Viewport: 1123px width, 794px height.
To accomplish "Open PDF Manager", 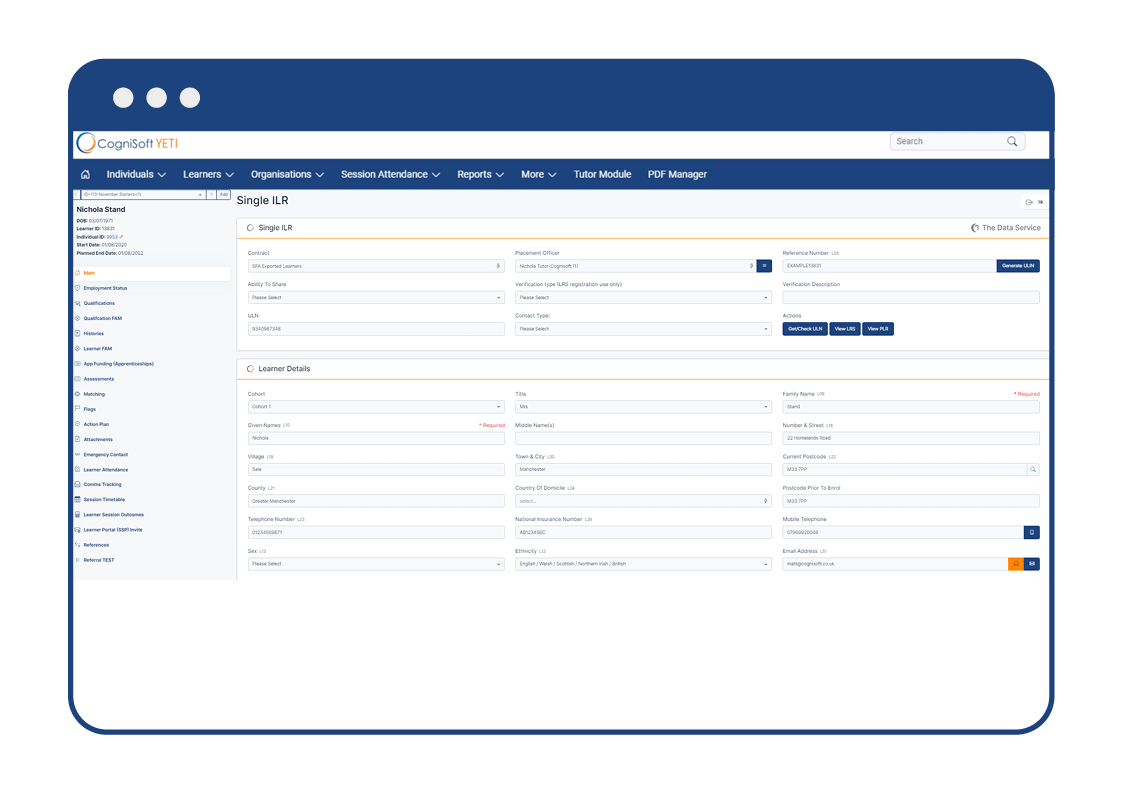I will [677, 175].
